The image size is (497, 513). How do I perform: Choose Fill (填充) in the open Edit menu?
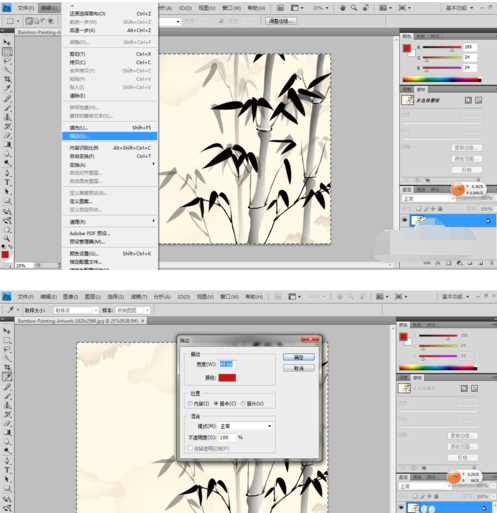coord(110,128)
